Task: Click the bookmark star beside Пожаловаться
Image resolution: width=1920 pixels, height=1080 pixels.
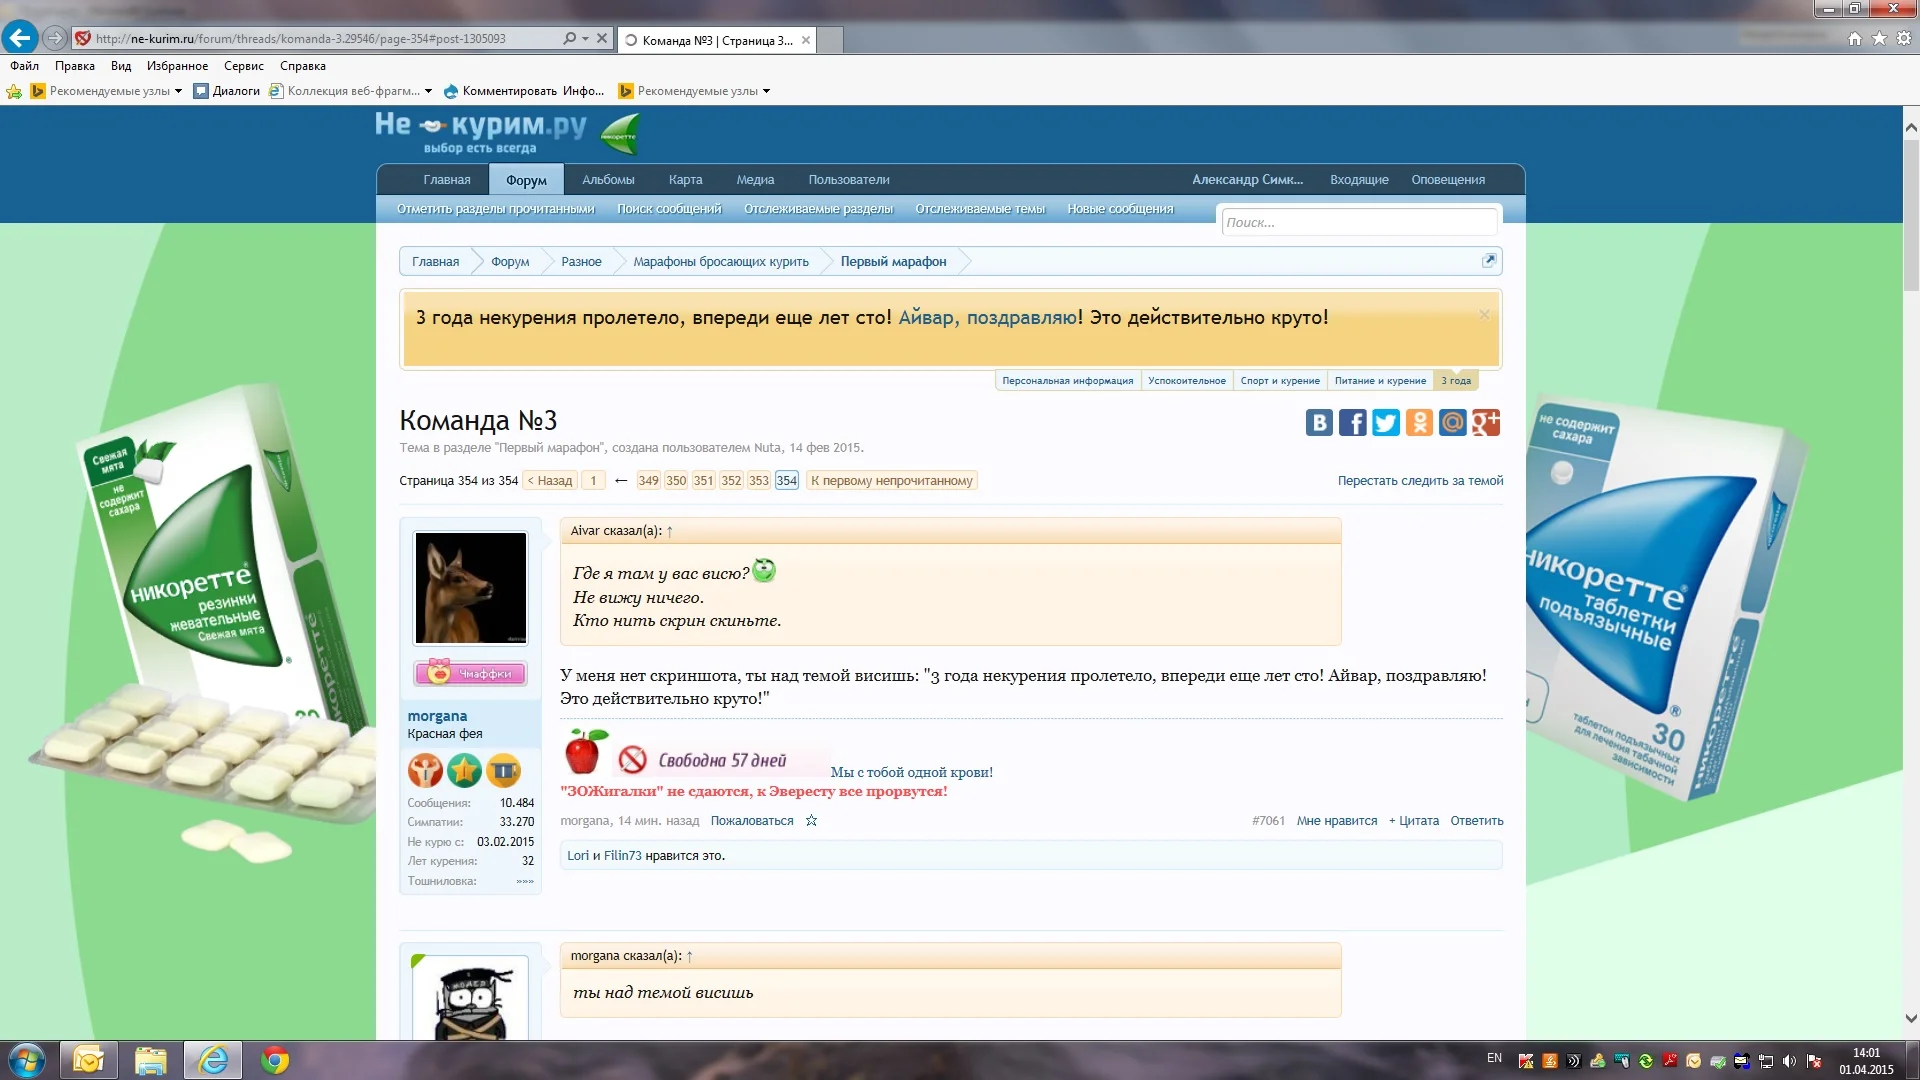Action: (x=811, y=821)
